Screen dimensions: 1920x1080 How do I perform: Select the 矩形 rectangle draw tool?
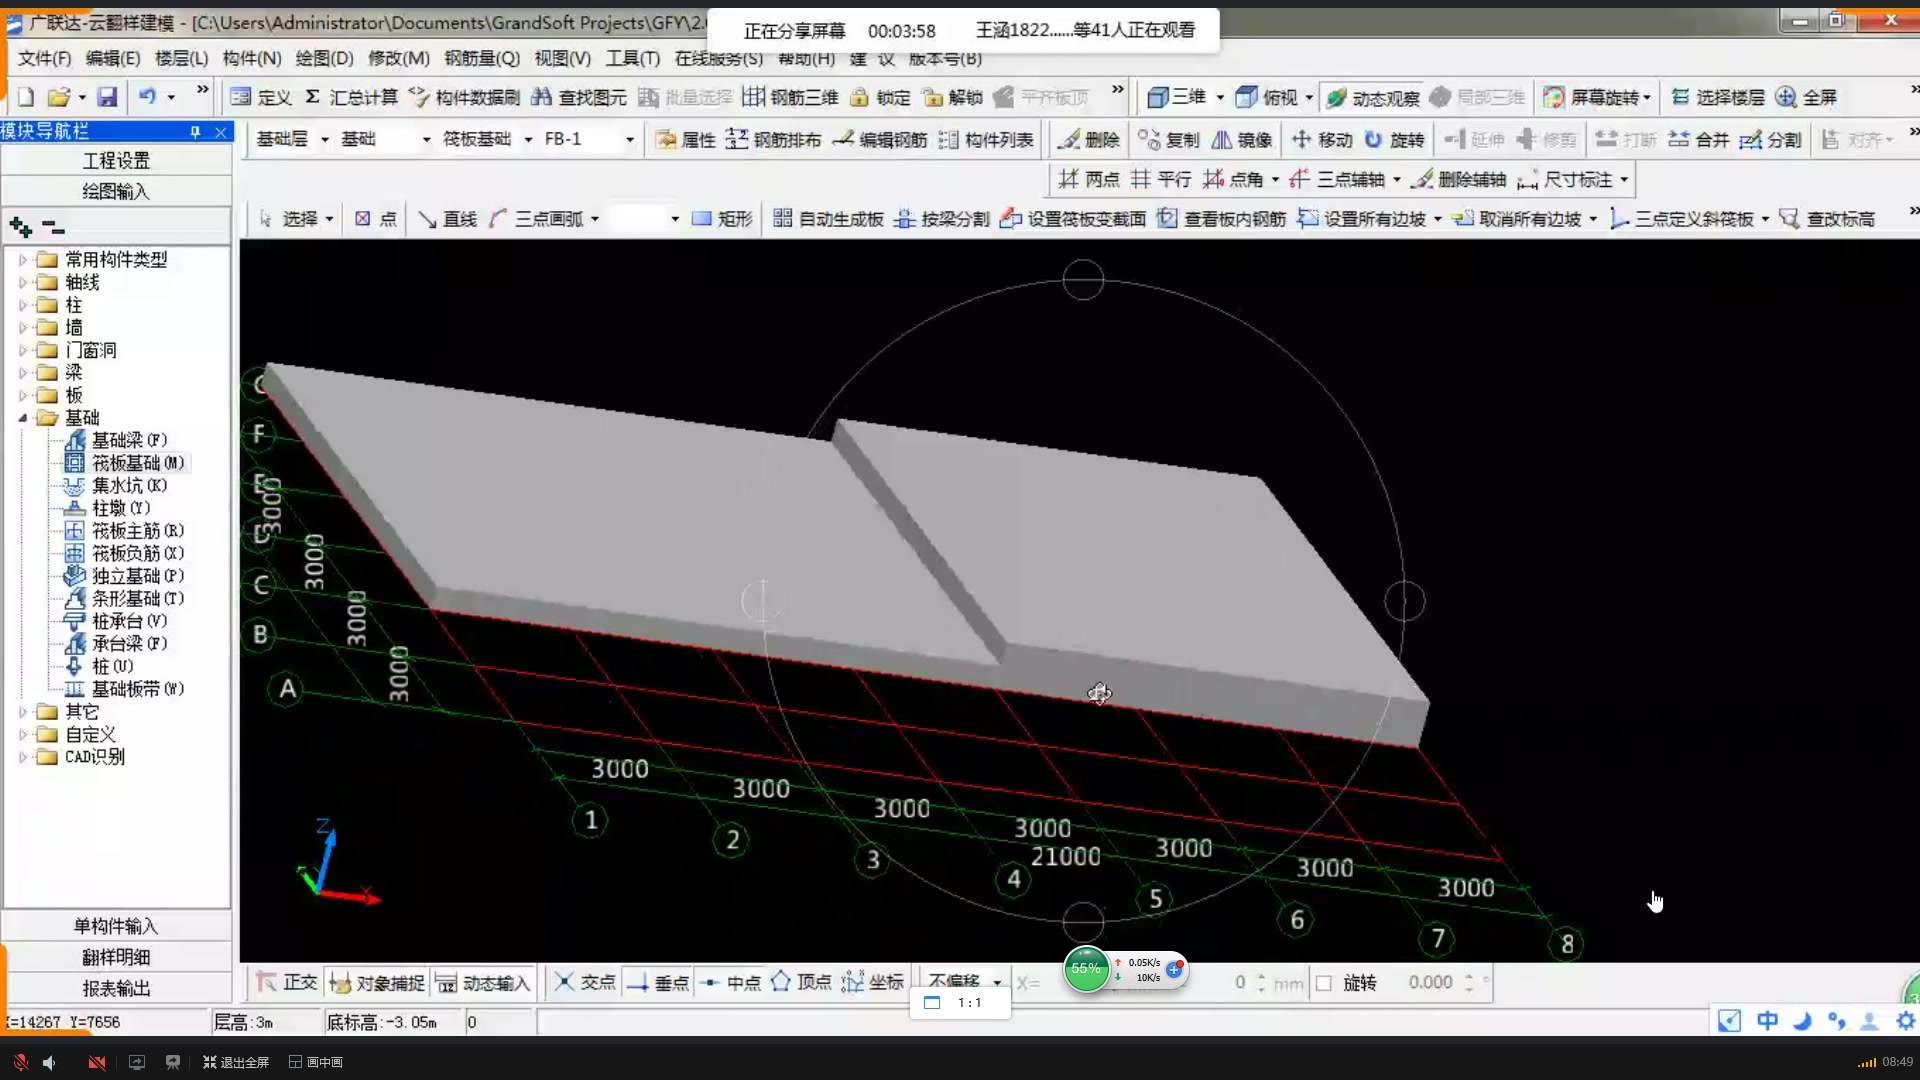point(722,219)
